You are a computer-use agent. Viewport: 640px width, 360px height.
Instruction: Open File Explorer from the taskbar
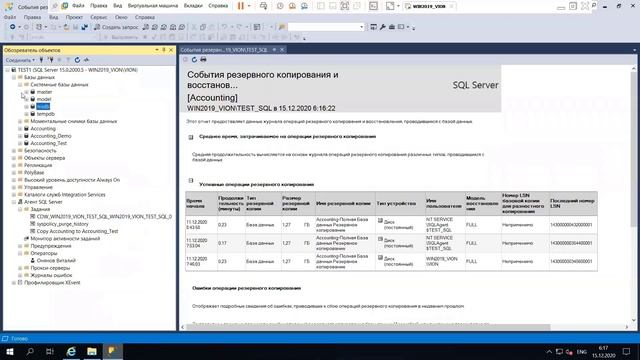click(x=92, y=351)
